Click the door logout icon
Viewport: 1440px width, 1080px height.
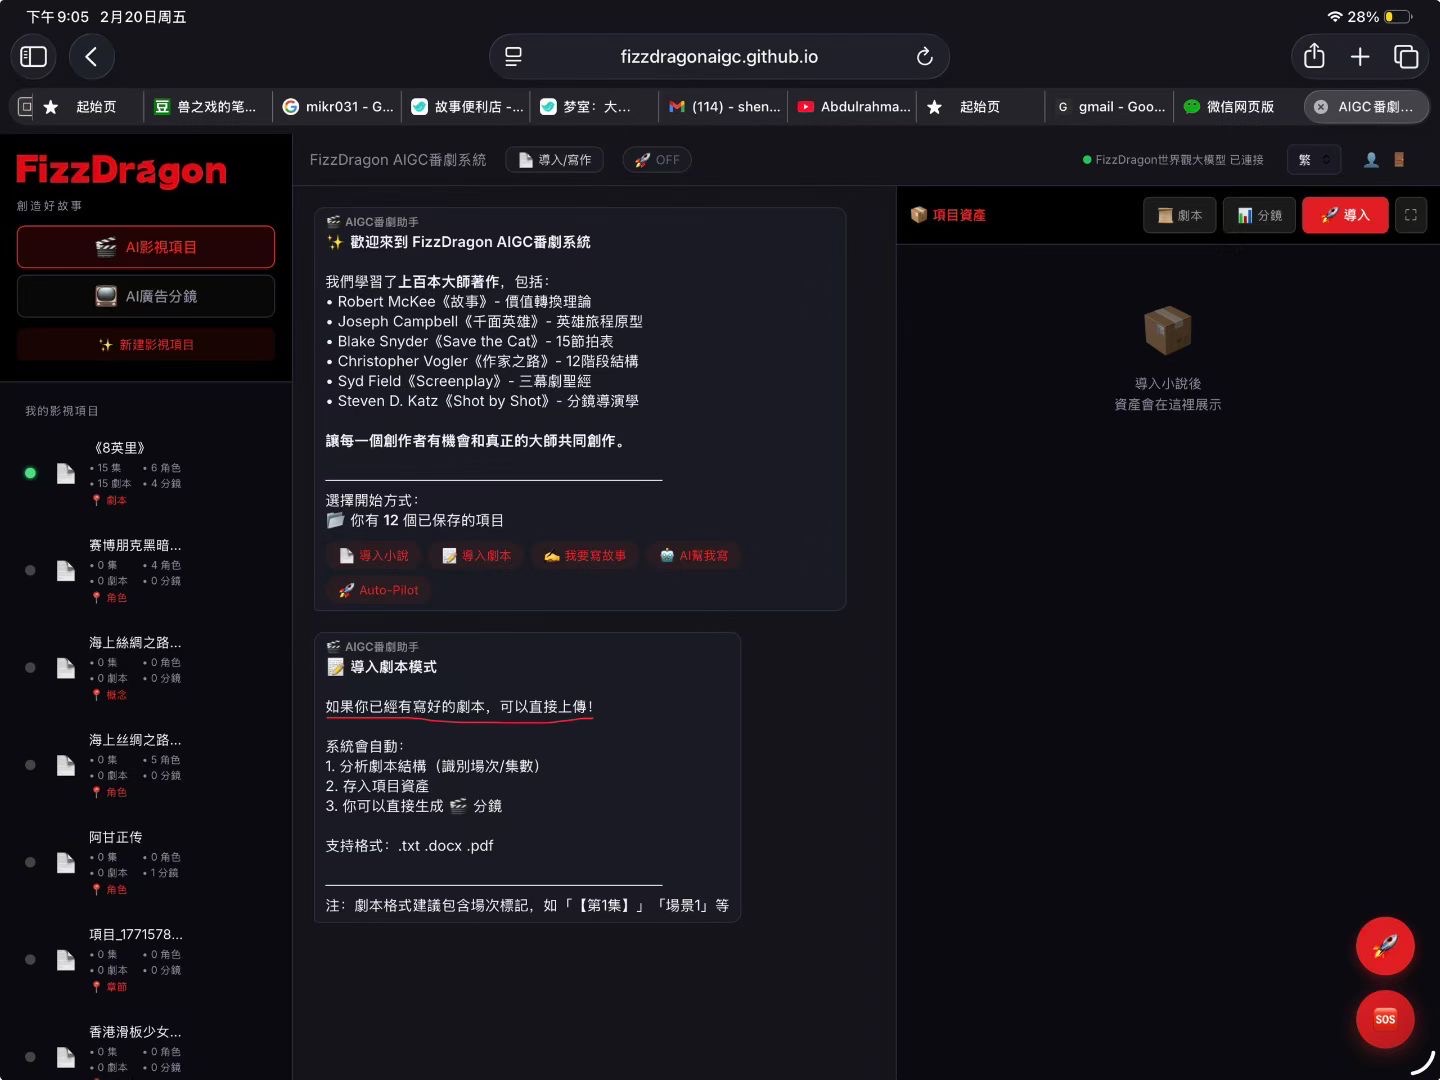[x=1399, y=160]
